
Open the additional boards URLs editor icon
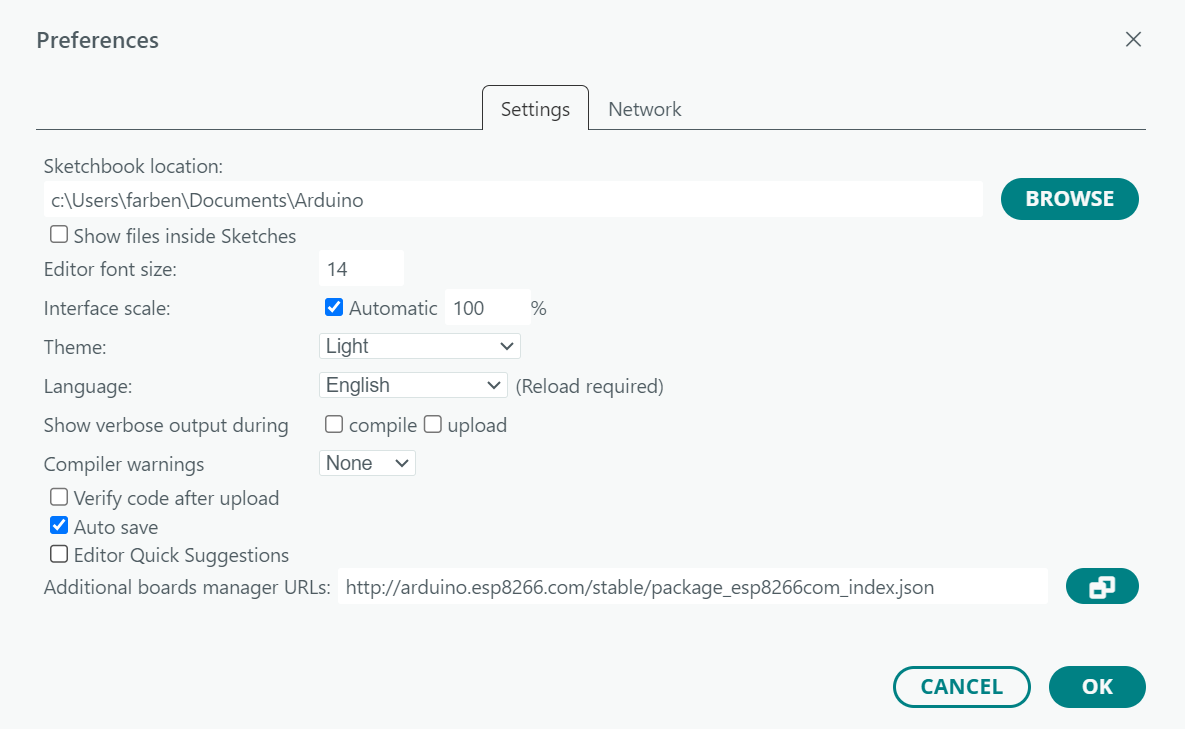point(1102,587)
